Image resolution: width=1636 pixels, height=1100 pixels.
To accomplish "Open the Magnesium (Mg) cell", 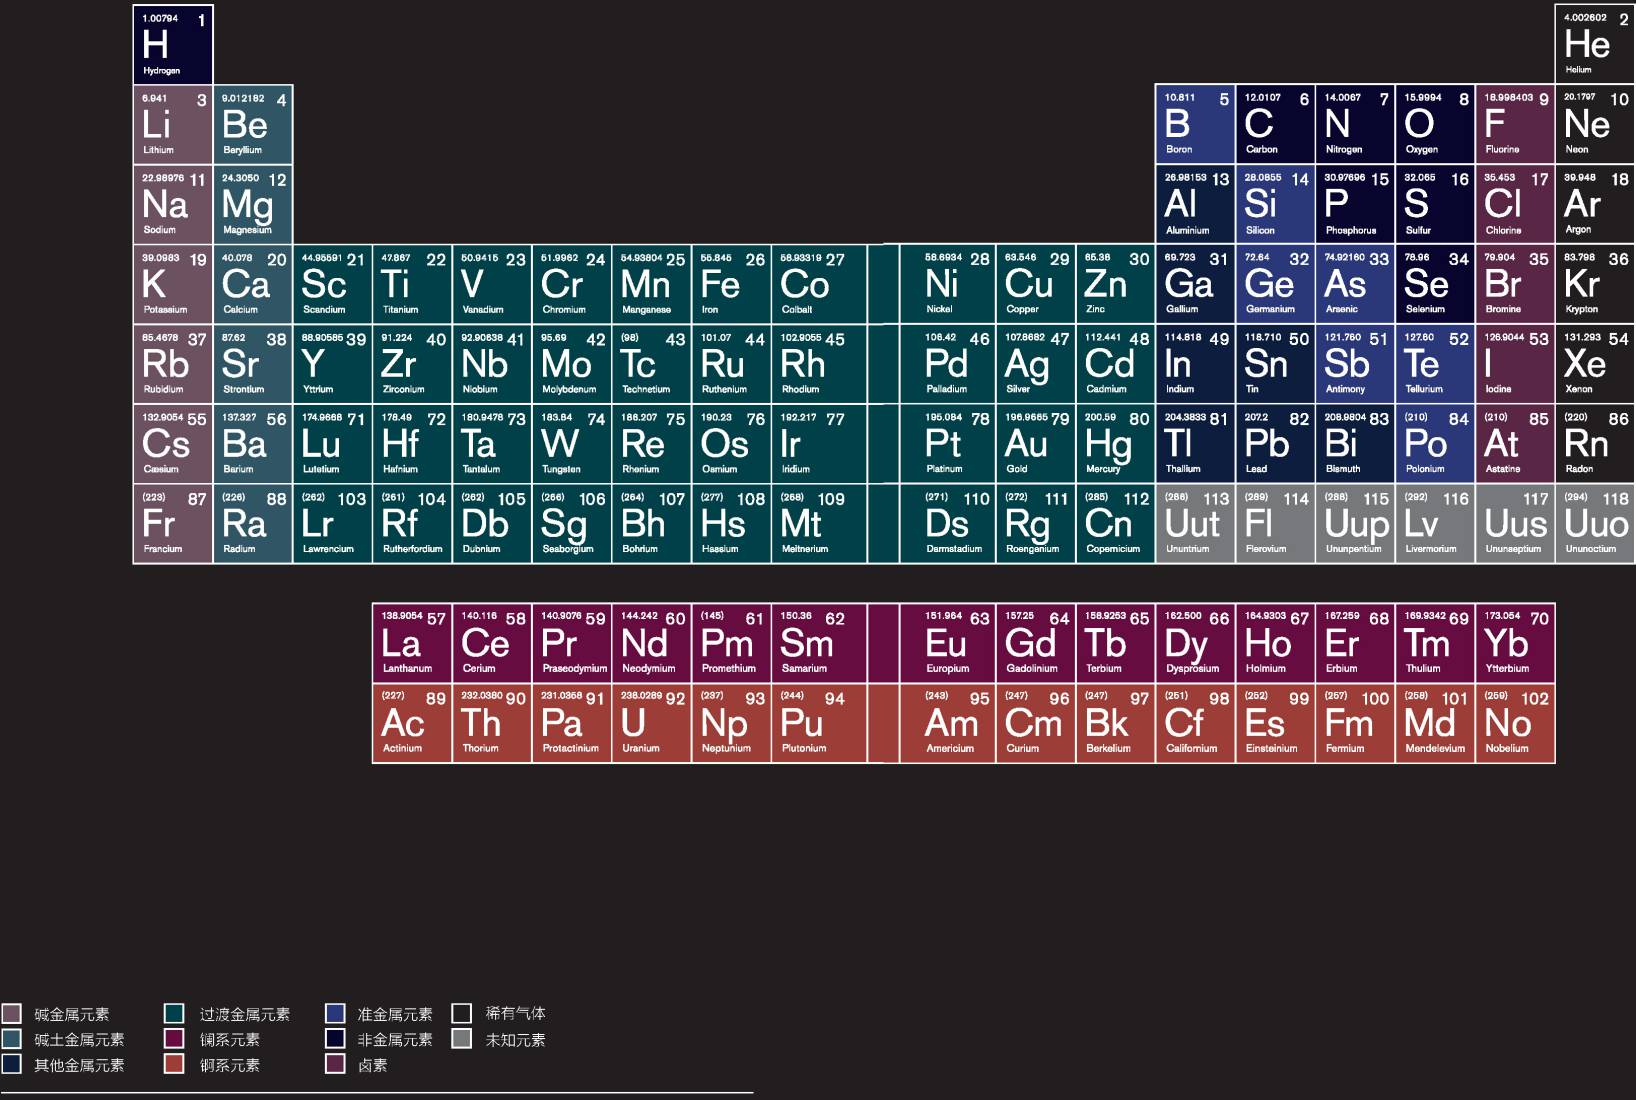I will tap(253, 204).
